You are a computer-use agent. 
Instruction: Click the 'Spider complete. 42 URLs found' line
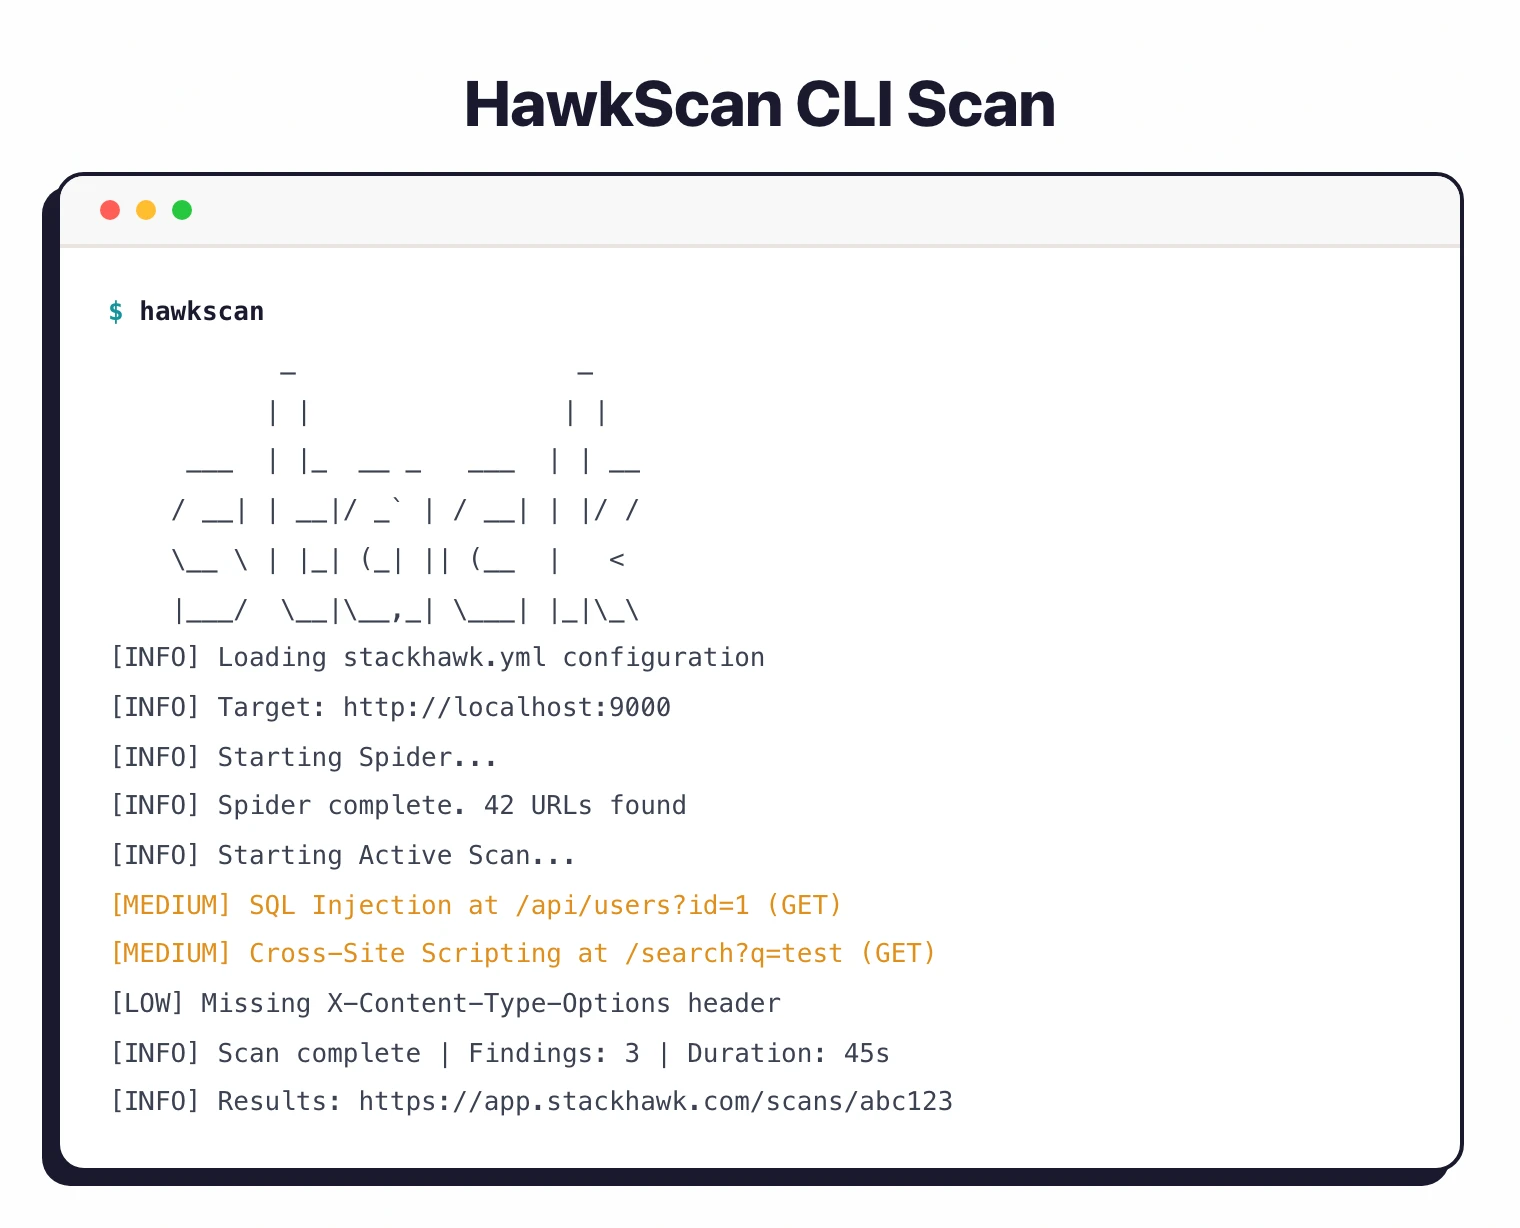[398, 806]
